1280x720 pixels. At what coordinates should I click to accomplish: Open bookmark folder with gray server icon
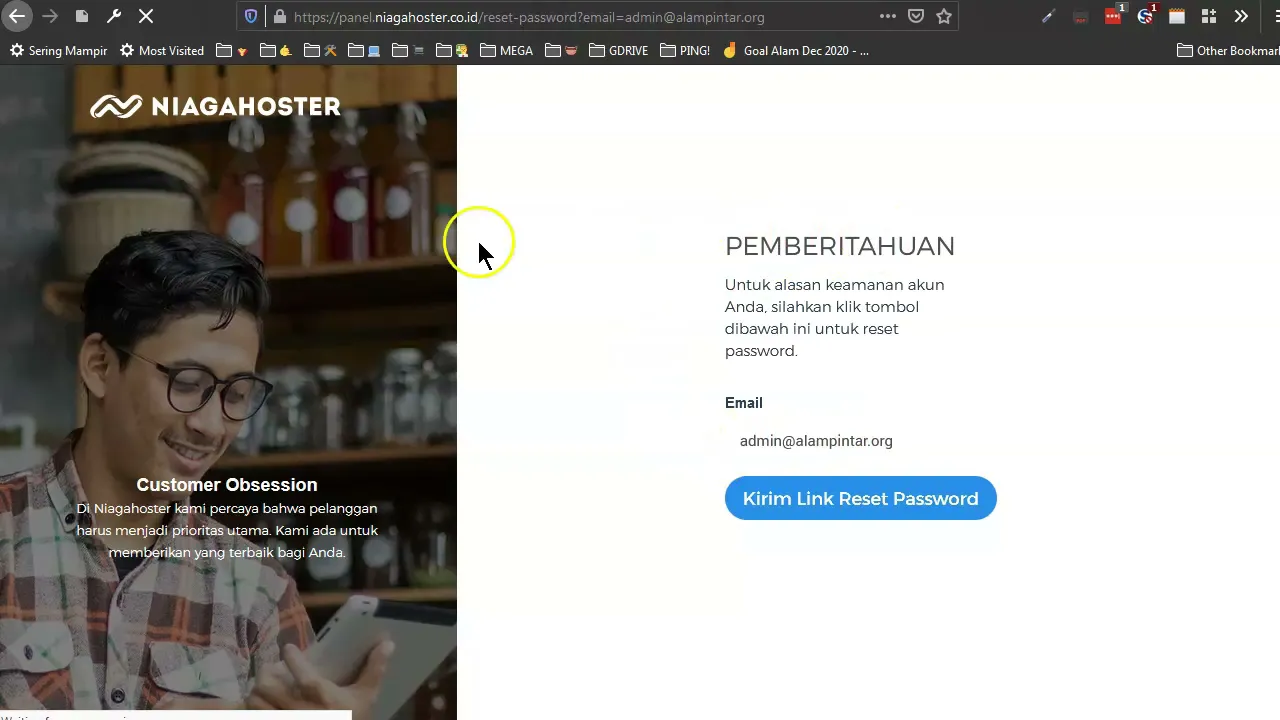coord(408,51)
